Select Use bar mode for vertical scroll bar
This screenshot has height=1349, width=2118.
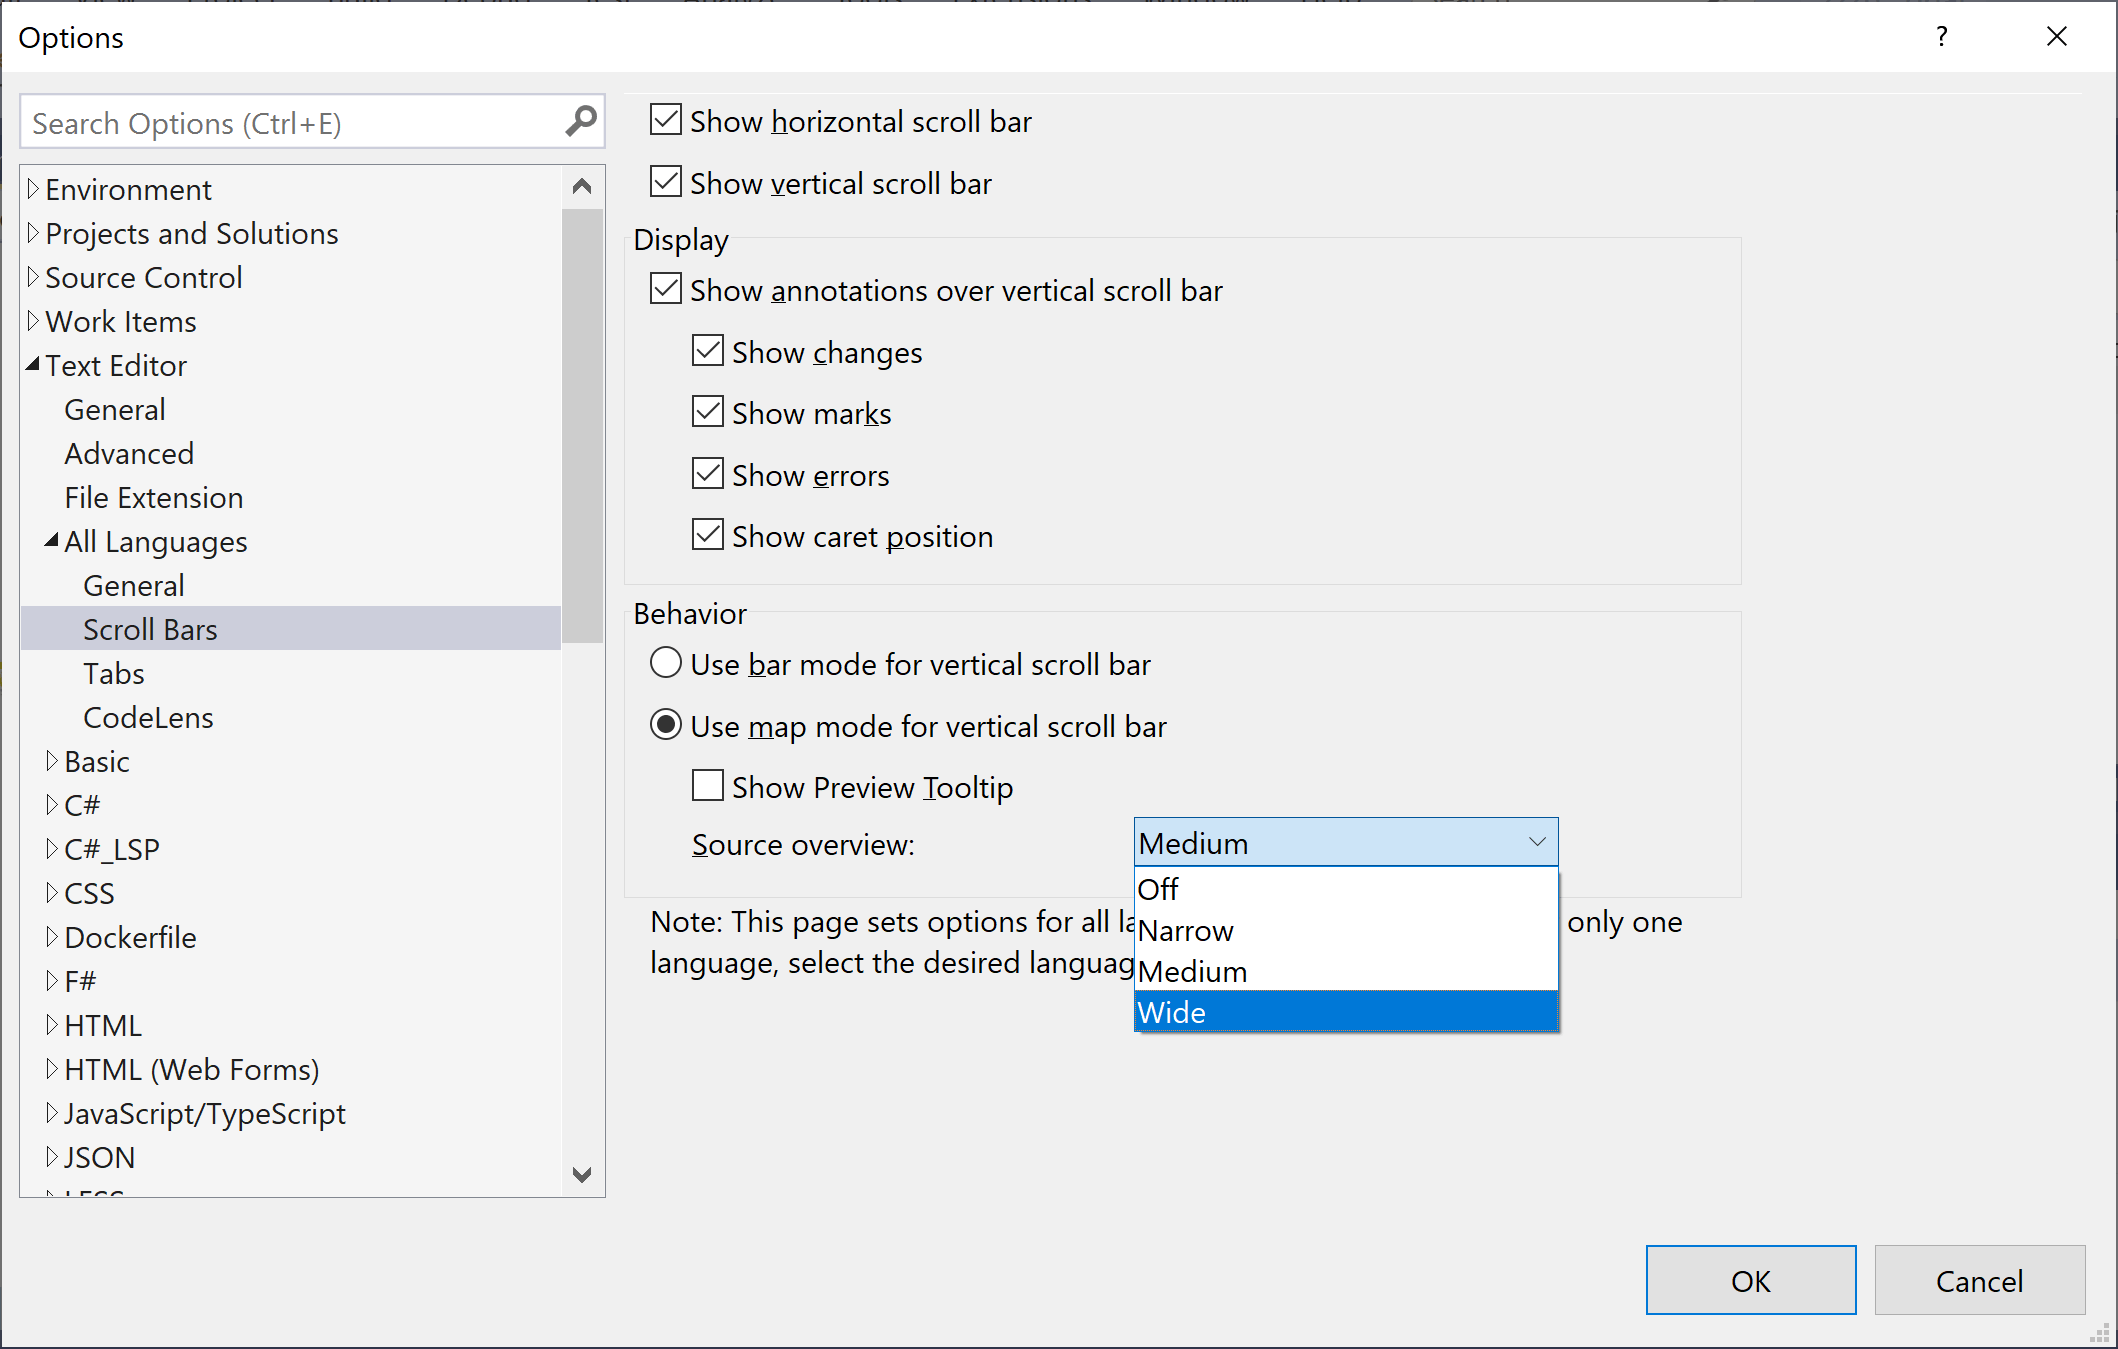[x=666, y=662]
